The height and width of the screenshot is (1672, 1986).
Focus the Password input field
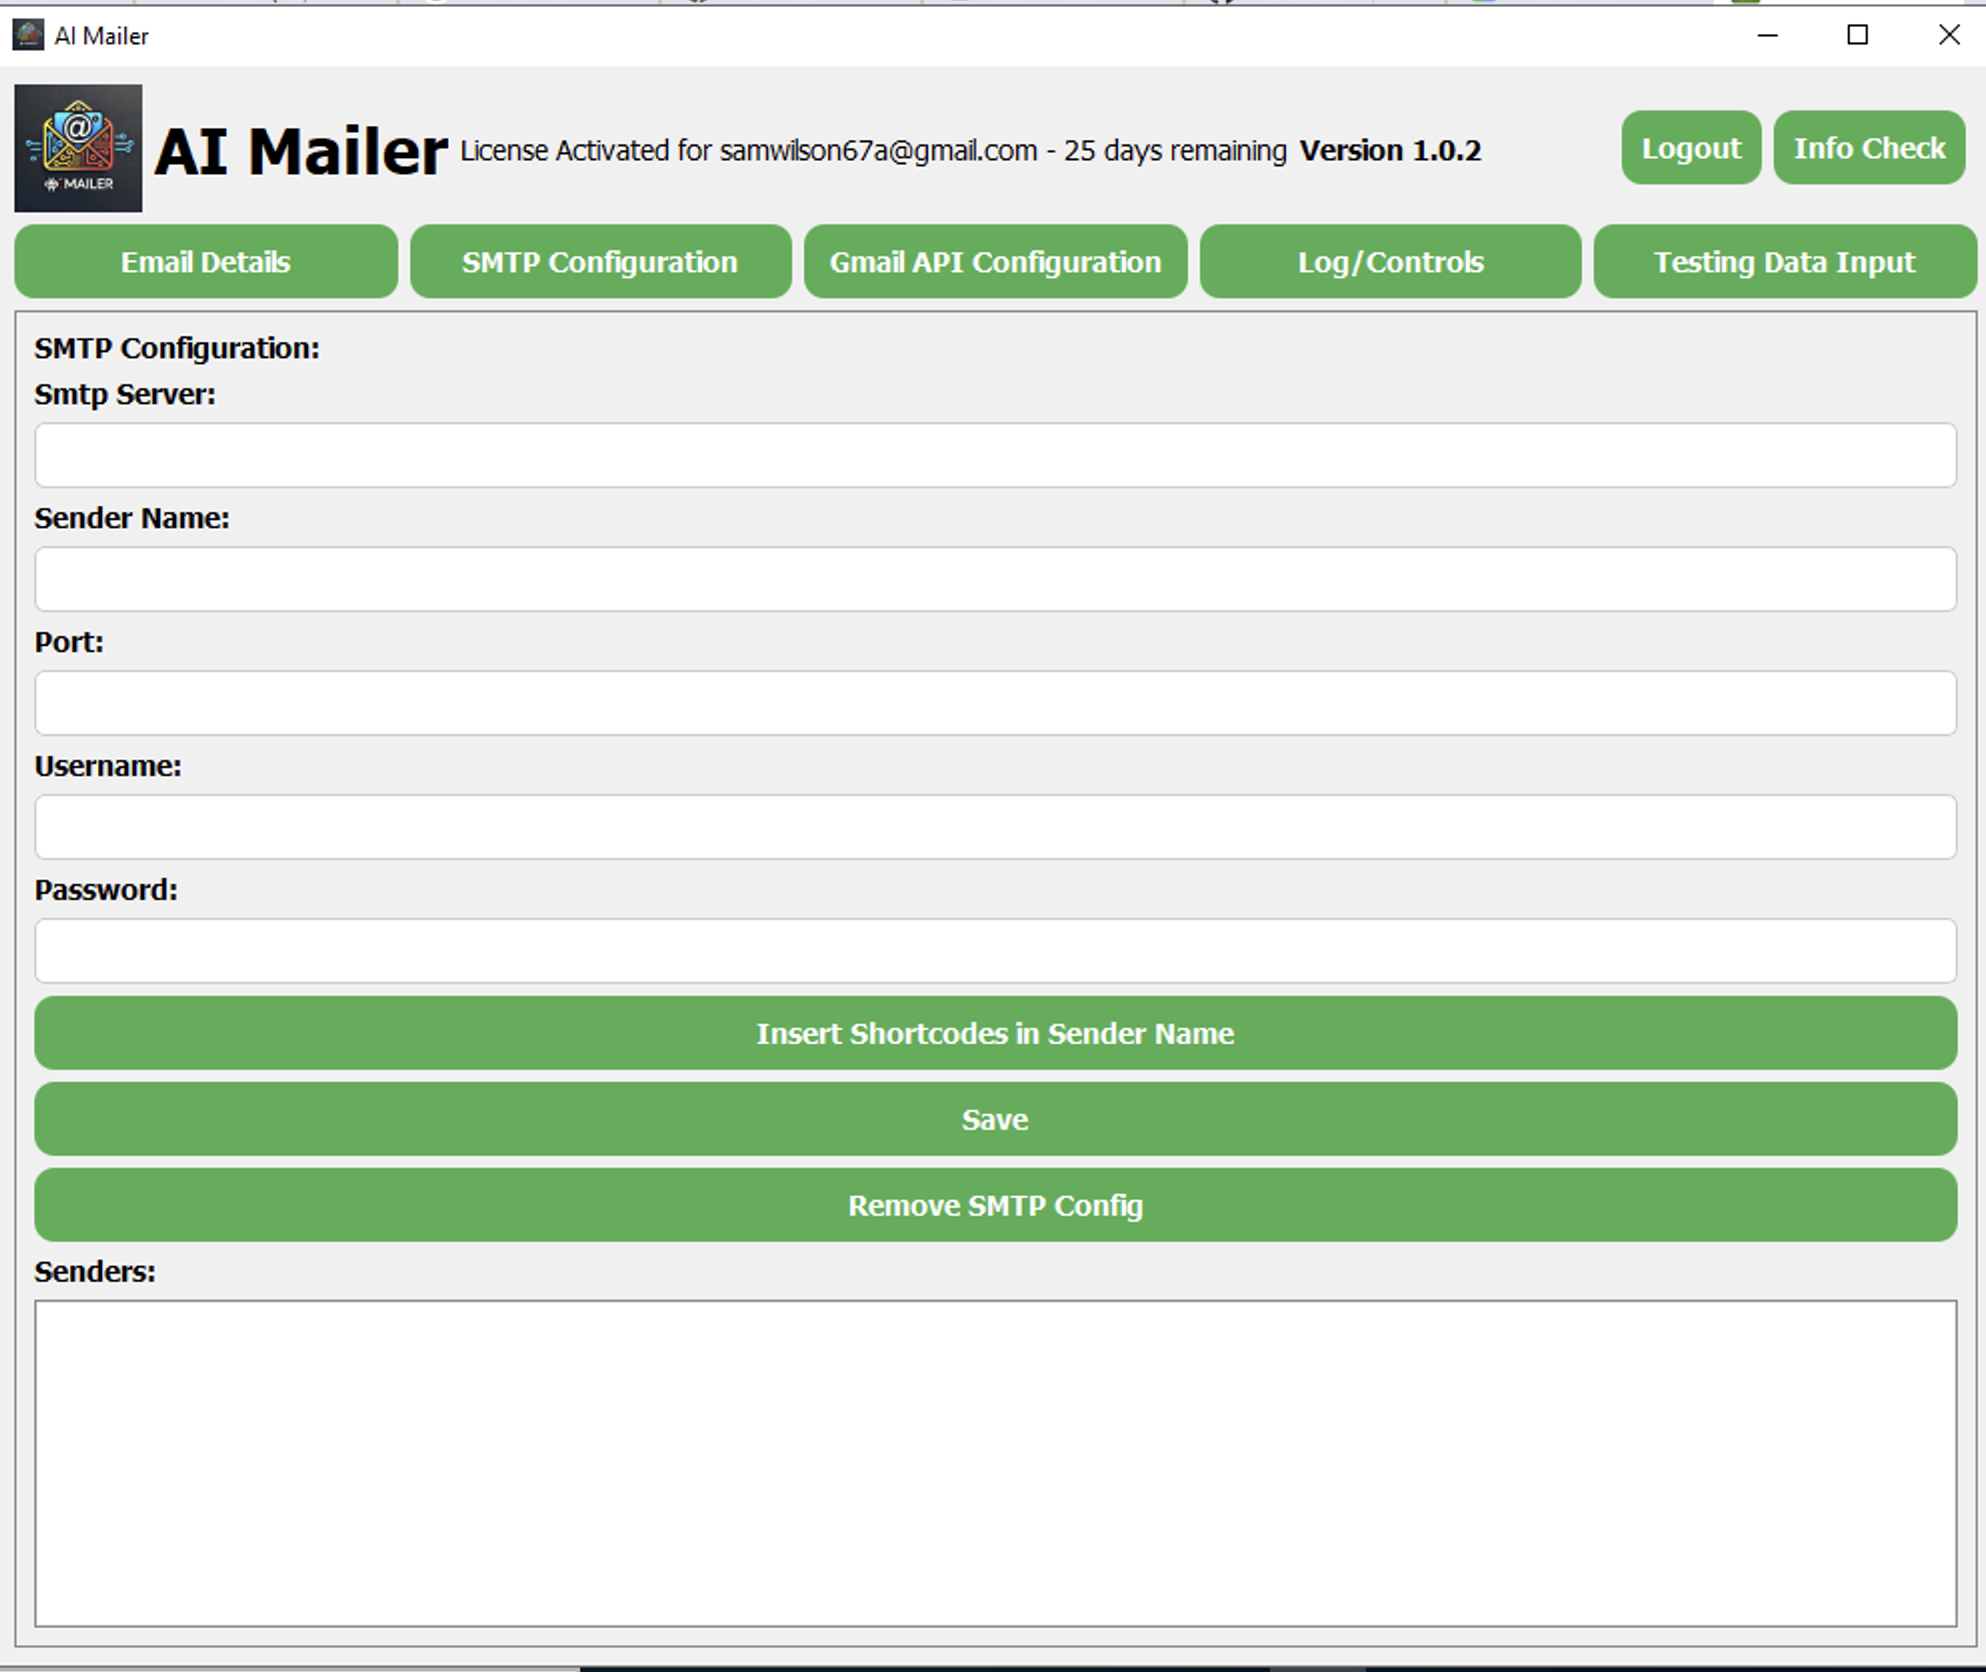tap(995, 952)
